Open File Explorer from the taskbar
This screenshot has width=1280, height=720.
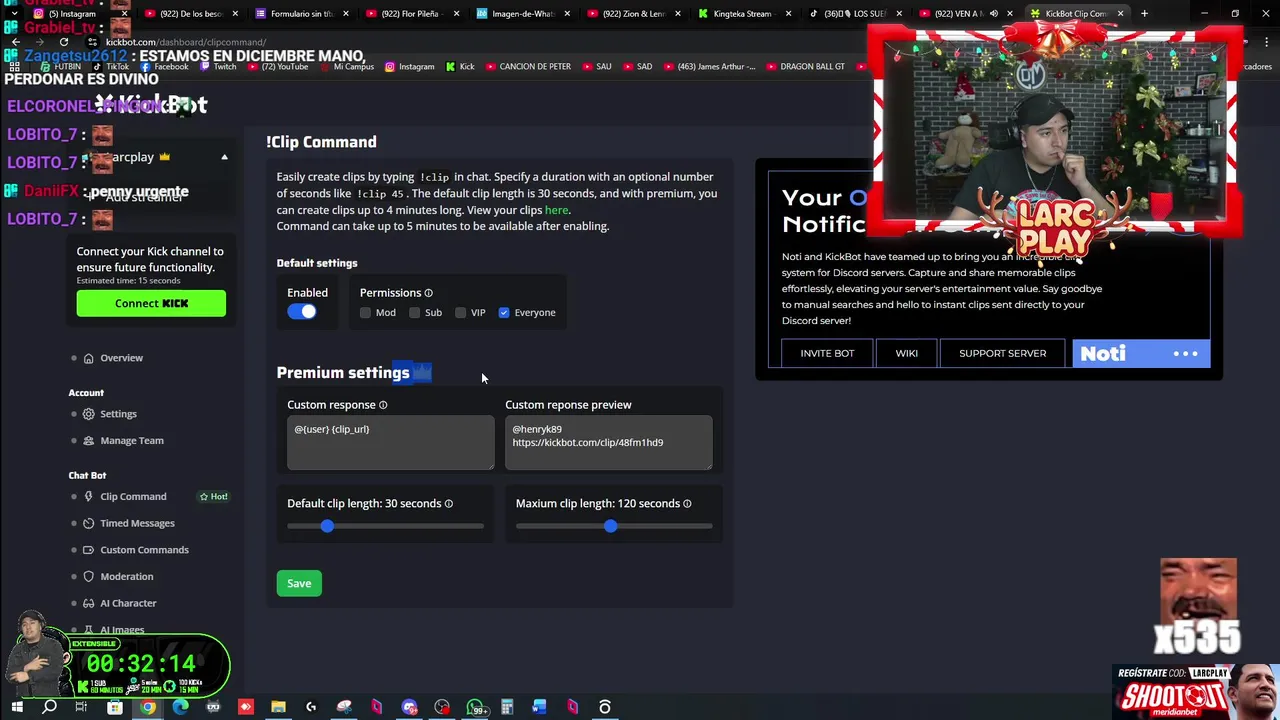[x=278, y=707]
